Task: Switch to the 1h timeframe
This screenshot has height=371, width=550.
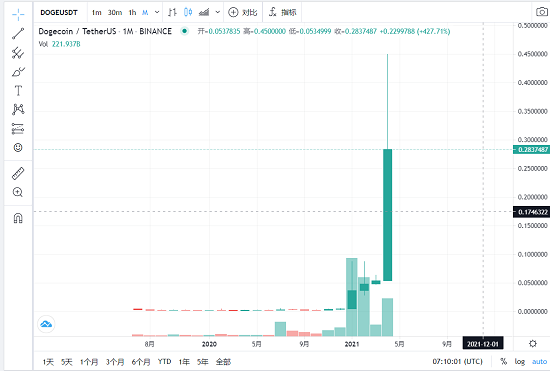Action: [x=132, y=13]
